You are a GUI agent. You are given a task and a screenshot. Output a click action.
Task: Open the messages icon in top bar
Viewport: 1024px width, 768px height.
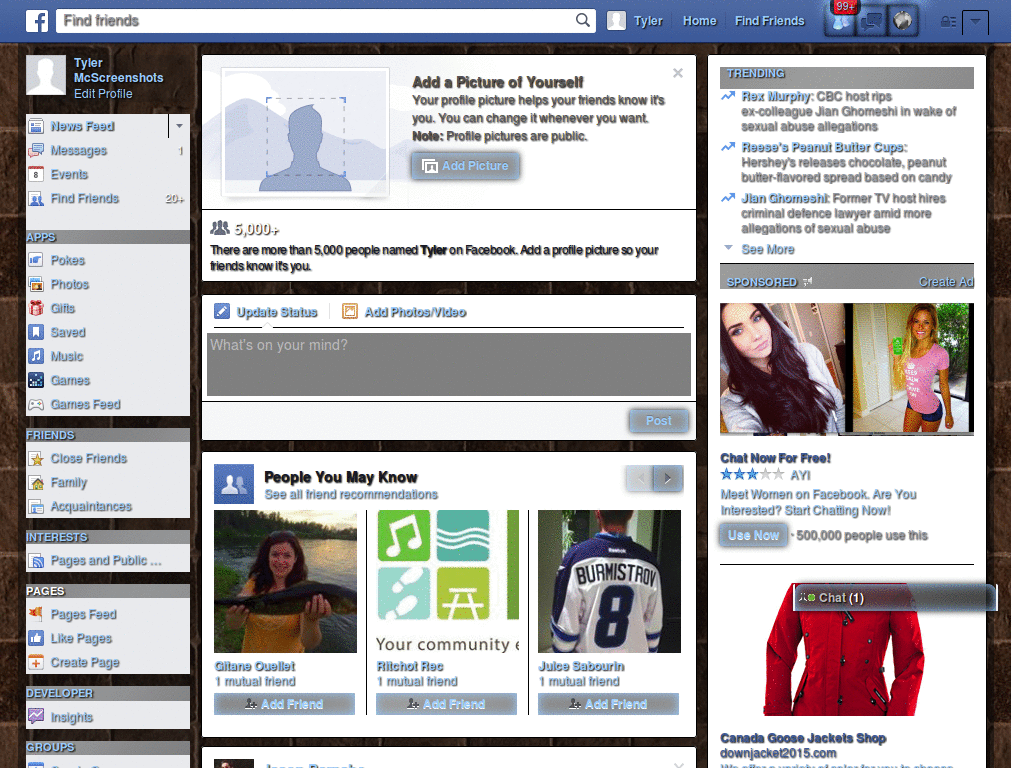click(x=871, y=21)
